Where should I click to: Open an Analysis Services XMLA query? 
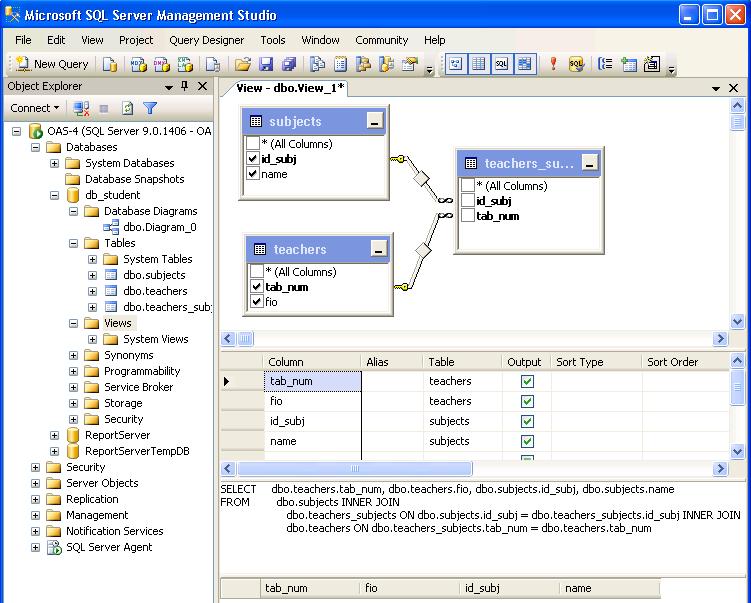pos(185,64)
